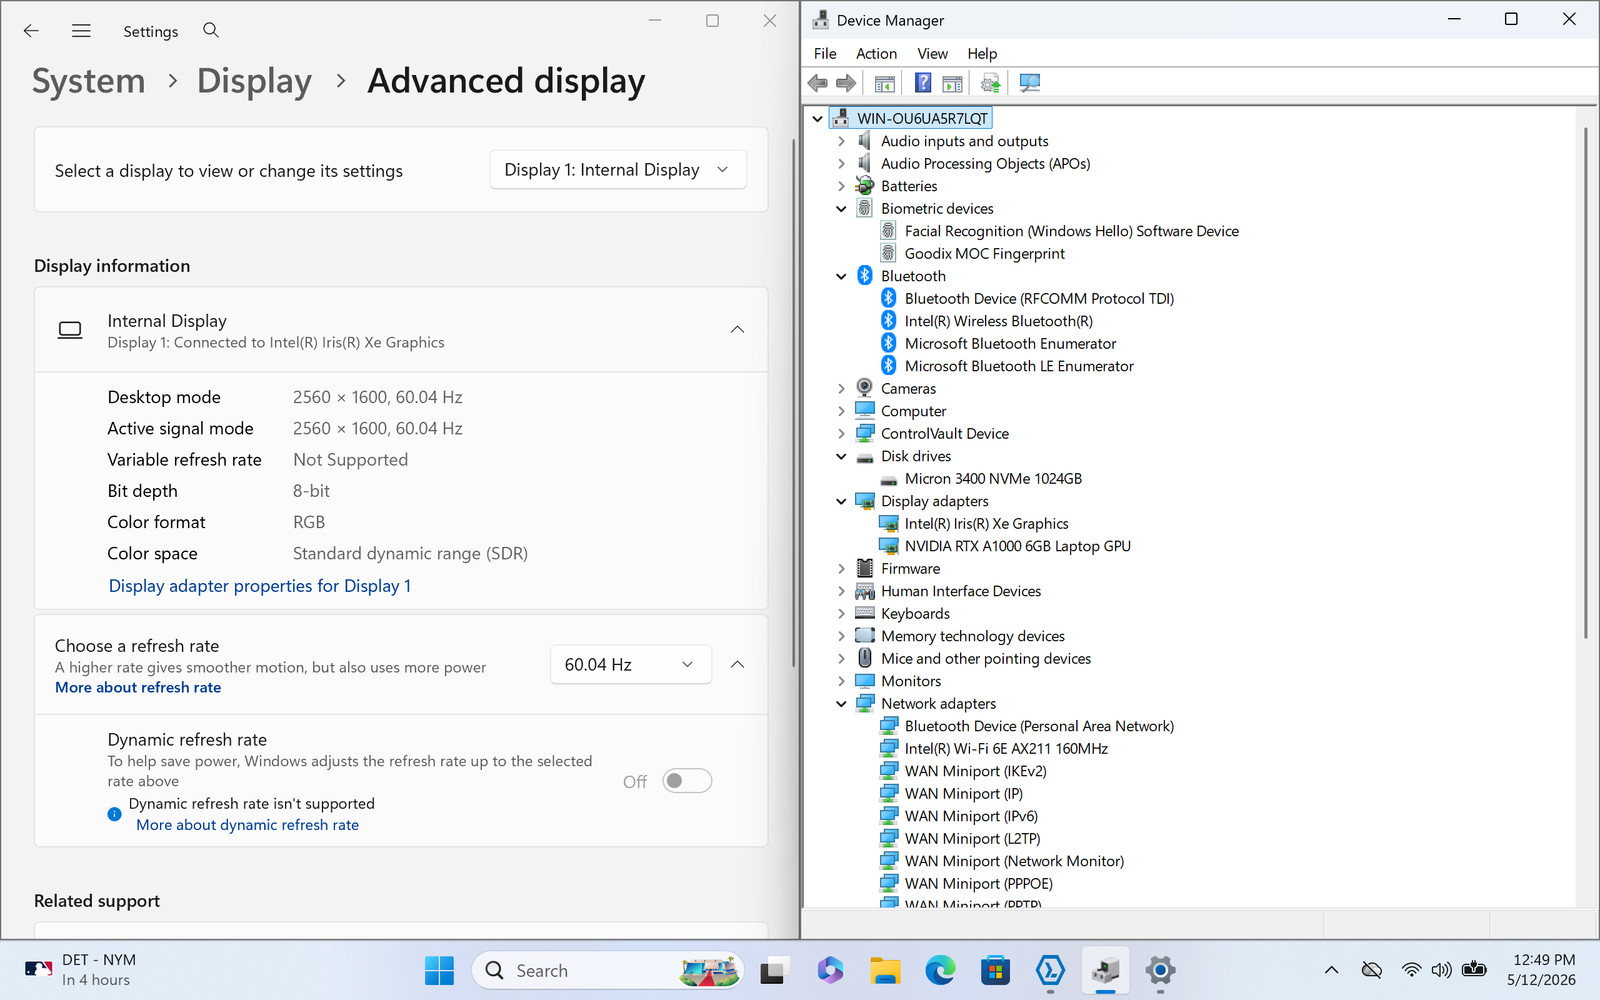Show hidden icons tray chevron
Image resolution: width=1600 pixels, height=1000 pixels.
(1331, 970)
